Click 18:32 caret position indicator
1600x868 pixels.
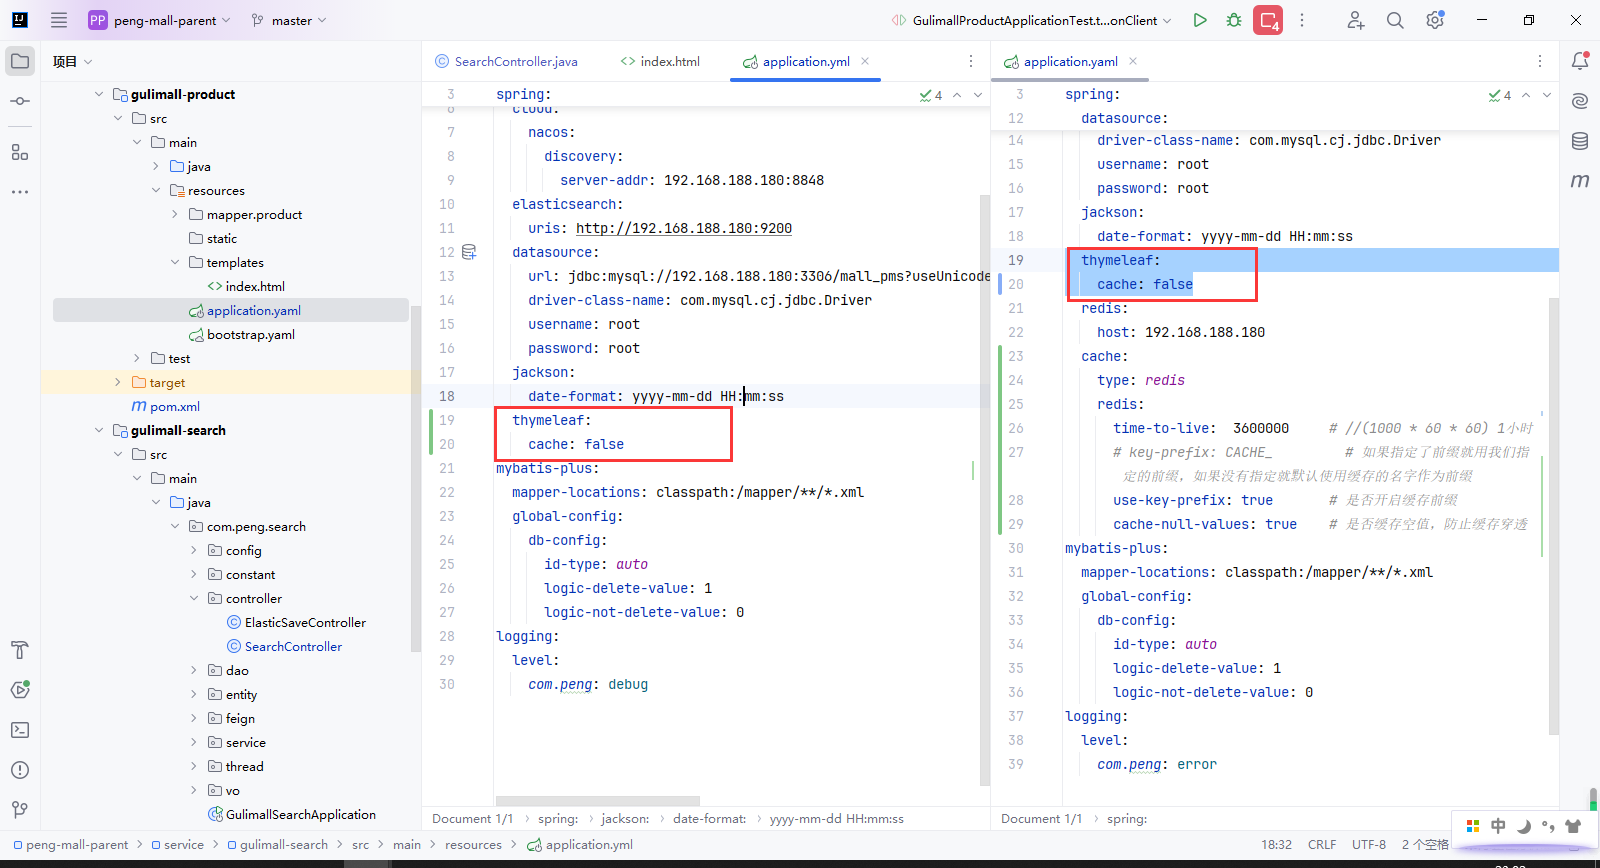pos(1276,844)
